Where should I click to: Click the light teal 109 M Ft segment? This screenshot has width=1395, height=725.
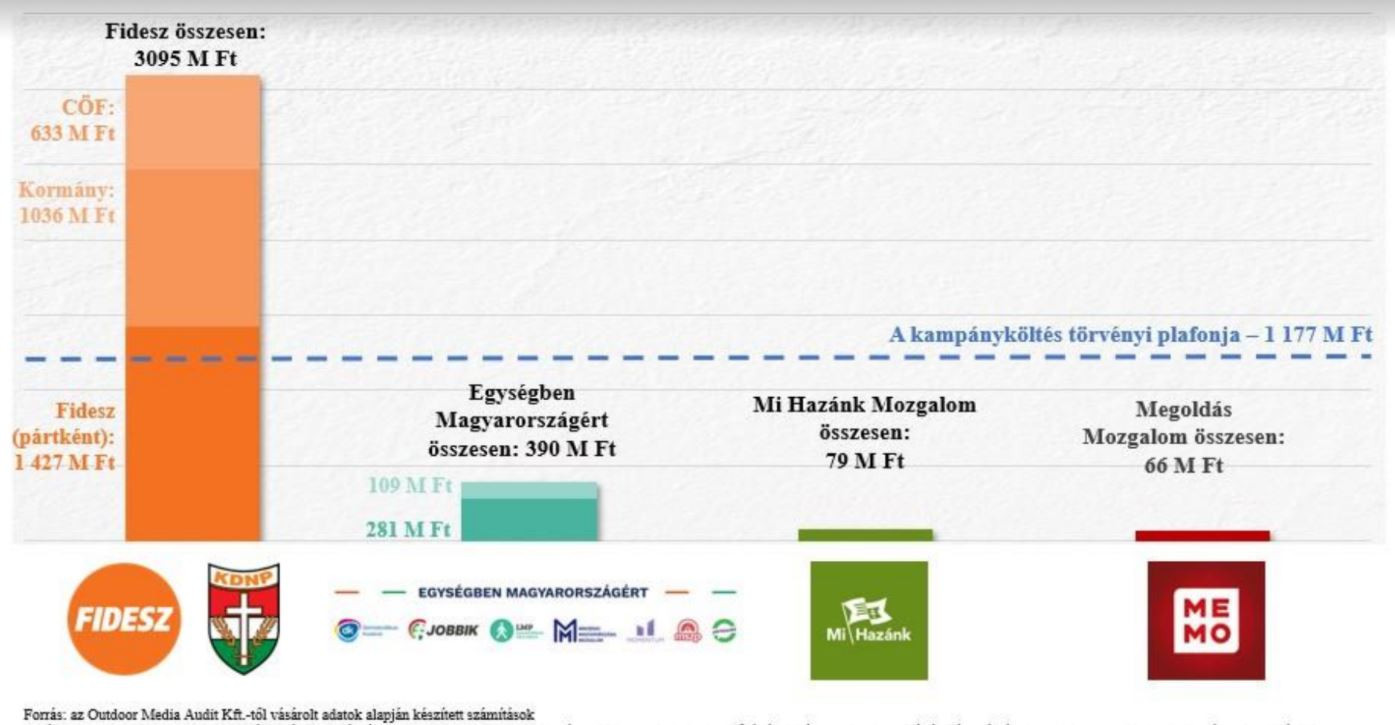530,490
